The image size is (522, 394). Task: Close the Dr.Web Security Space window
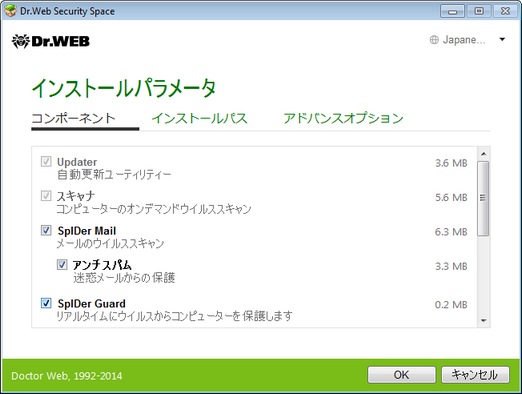[506, 11]
